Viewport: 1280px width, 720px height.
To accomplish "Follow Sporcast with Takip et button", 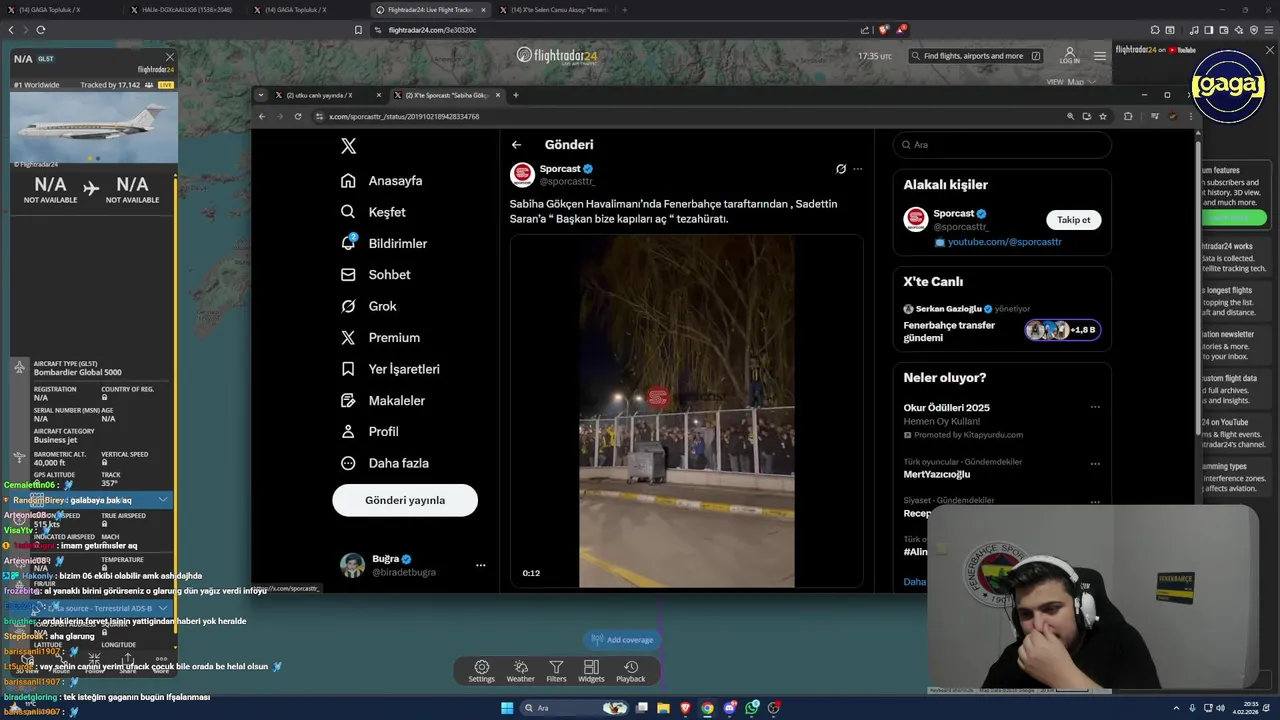I will [x=1074, y=220].
